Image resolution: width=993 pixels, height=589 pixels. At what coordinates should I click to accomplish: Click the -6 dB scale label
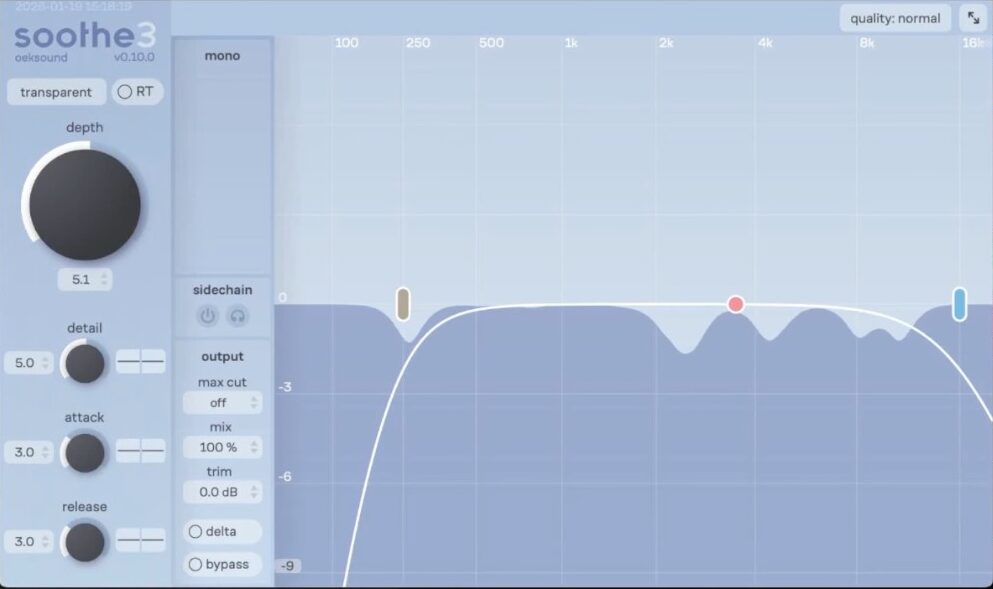coord(286,476)
